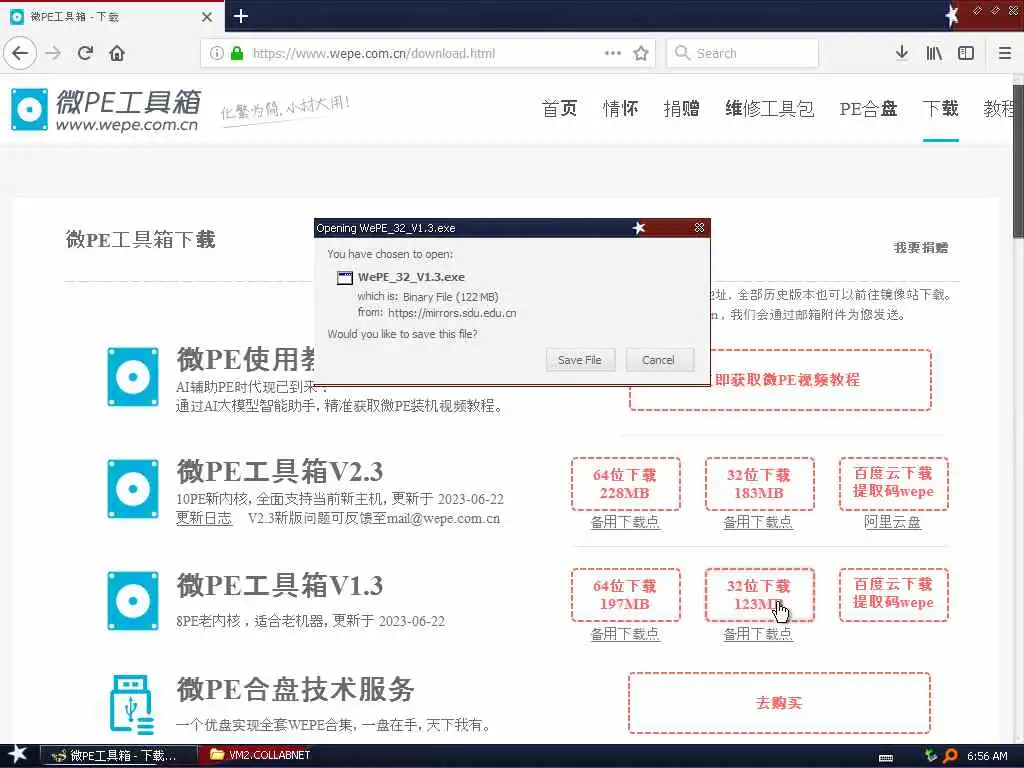Screen dimensions: 1024x768
Task: Reload the page with the refresh icon
Action: pyautogui.click(x=85, y=53)
